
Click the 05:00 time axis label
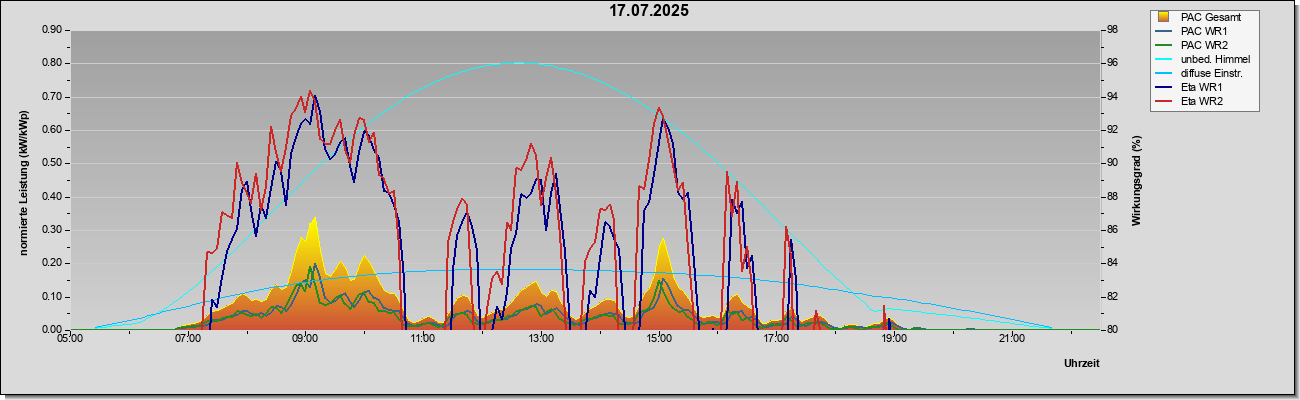point(70,338)
